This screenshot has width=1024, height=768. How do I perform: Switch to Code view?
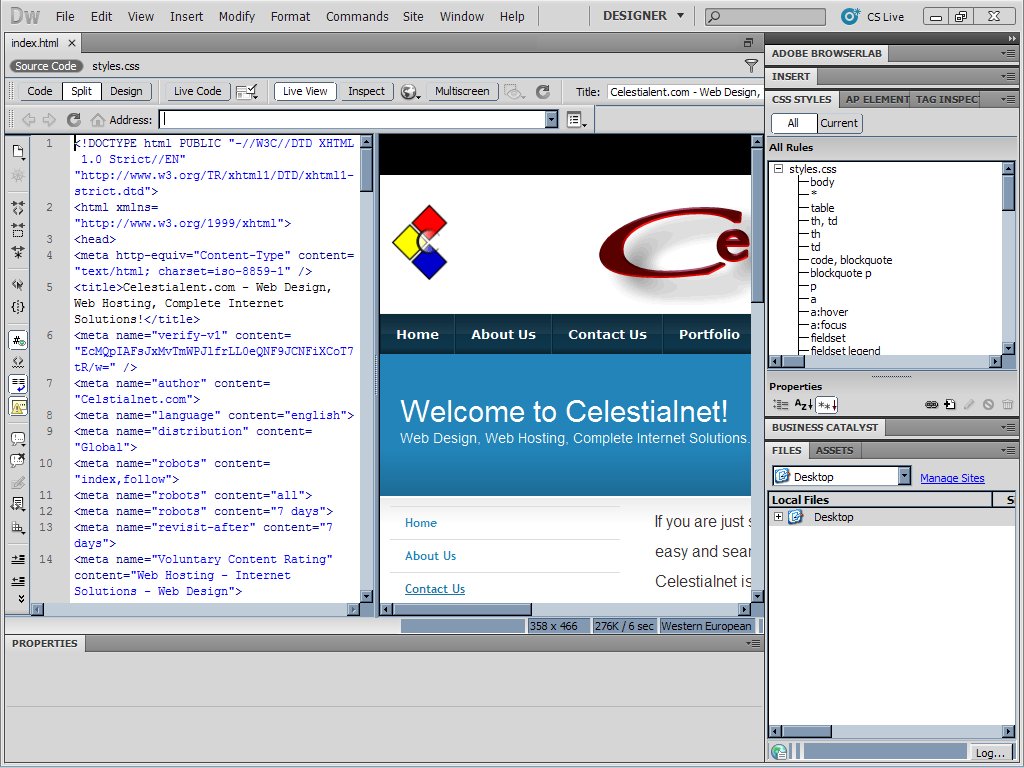click(39, 91)
